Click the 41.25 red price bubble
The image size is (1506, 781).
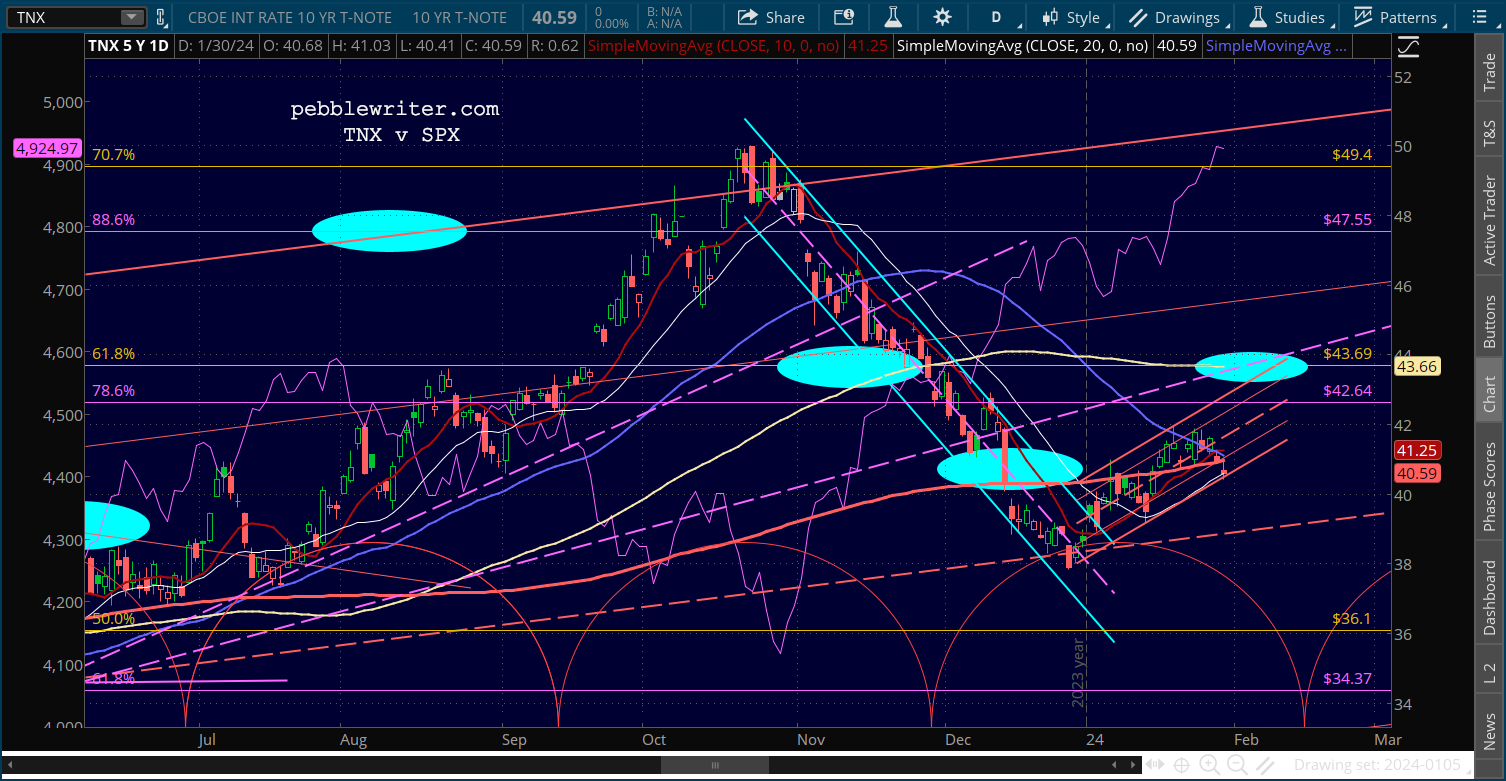1417,452
